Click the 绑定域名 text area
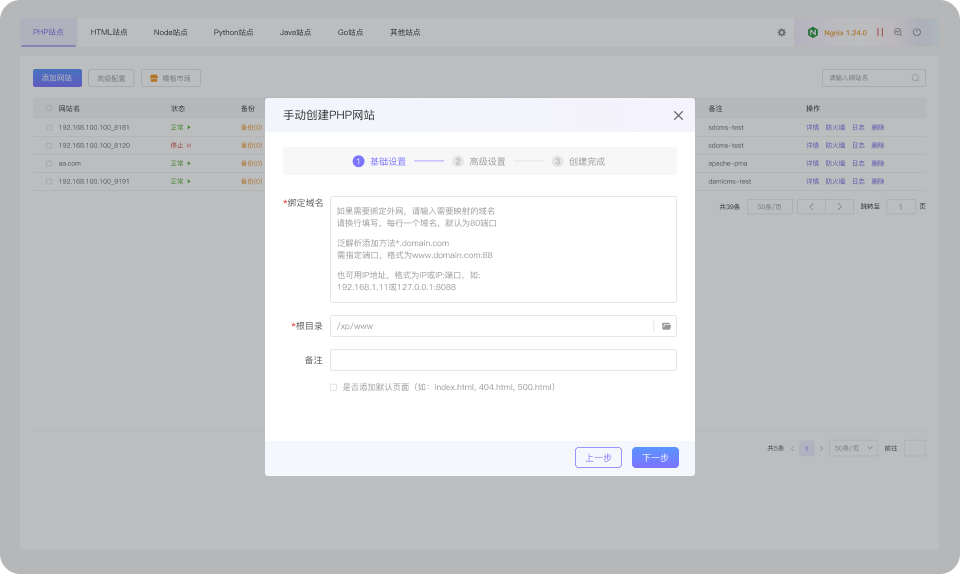The image size is (960, 574). pos(503,249)
